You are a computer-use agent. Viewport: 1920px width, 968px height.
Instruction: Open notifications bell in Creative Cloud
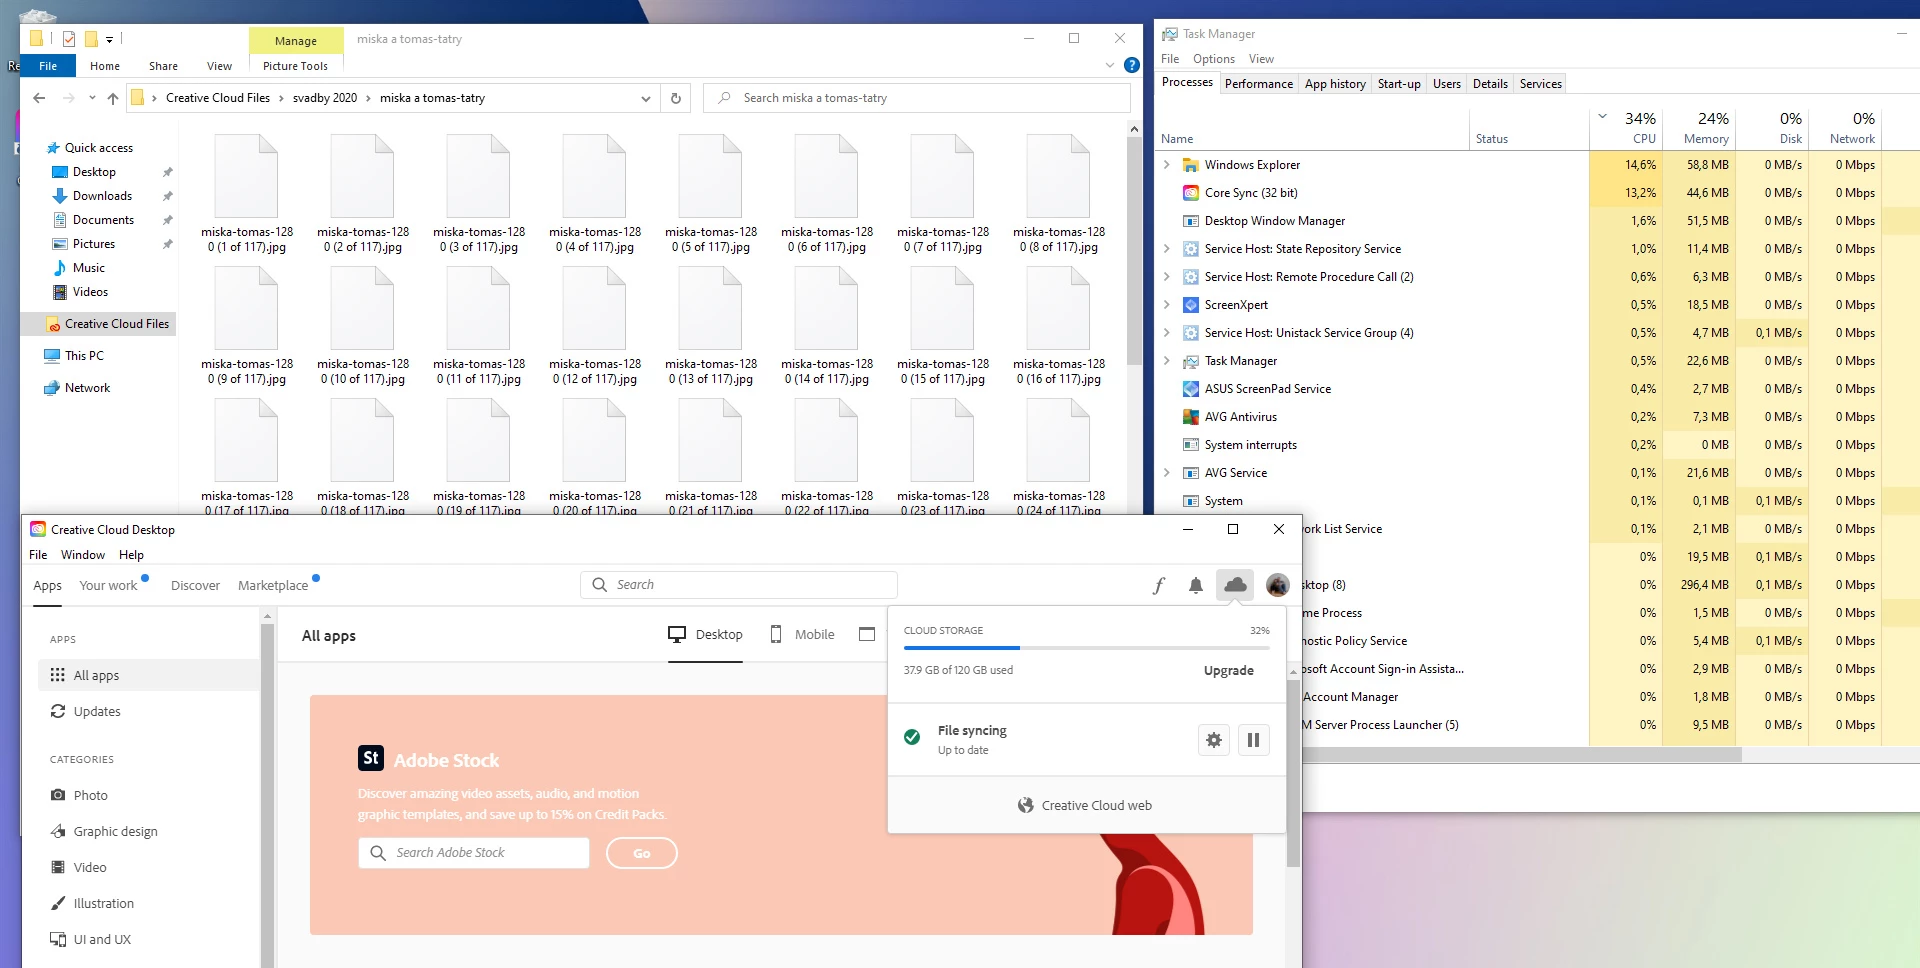pyautogui.click(x=1195, y=585)
